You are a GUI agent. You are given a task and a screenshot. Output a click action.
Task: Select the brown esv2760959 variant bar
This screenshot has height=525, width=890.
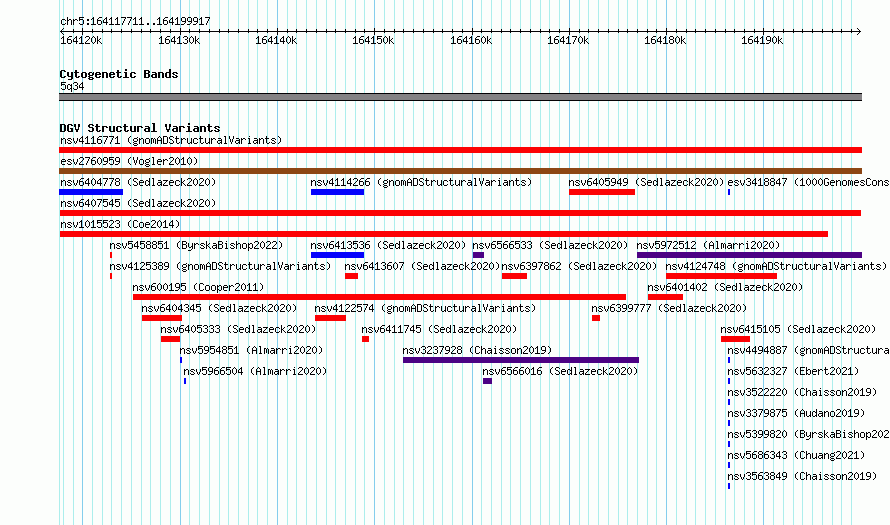click(x=460, y=171)
